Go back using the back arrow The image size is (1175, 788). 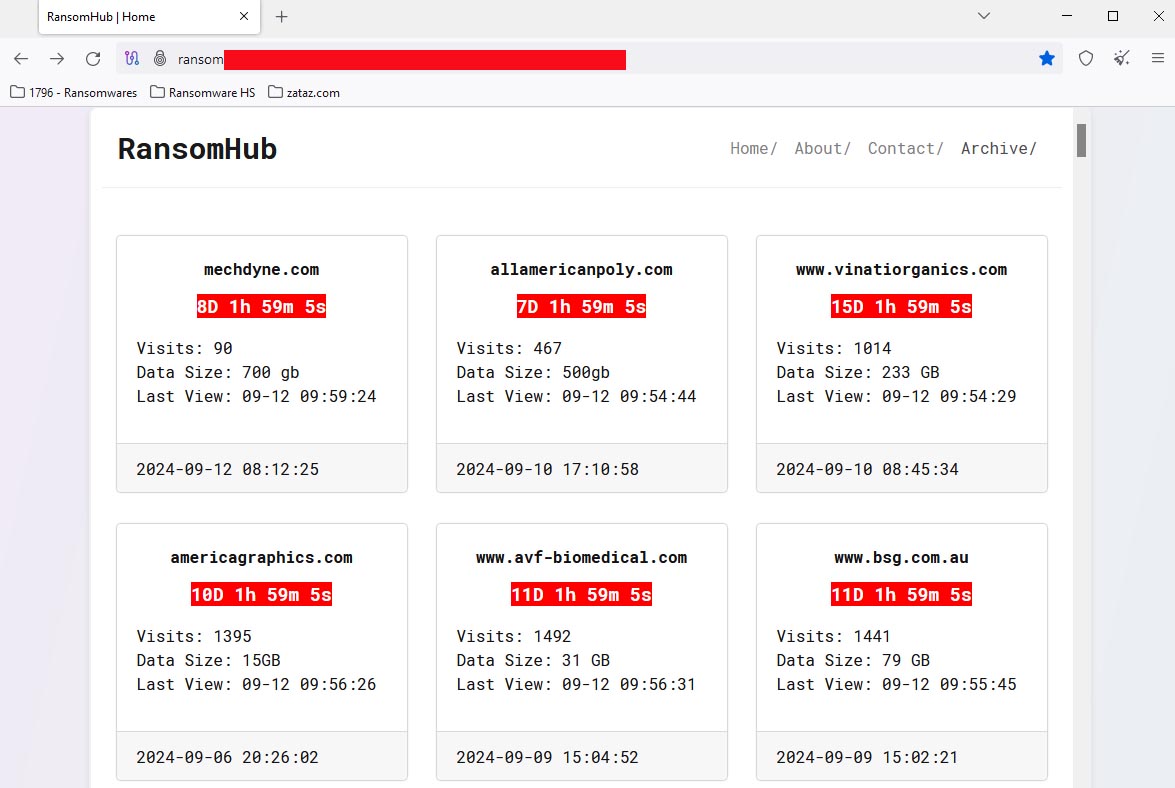pos(21,58)
